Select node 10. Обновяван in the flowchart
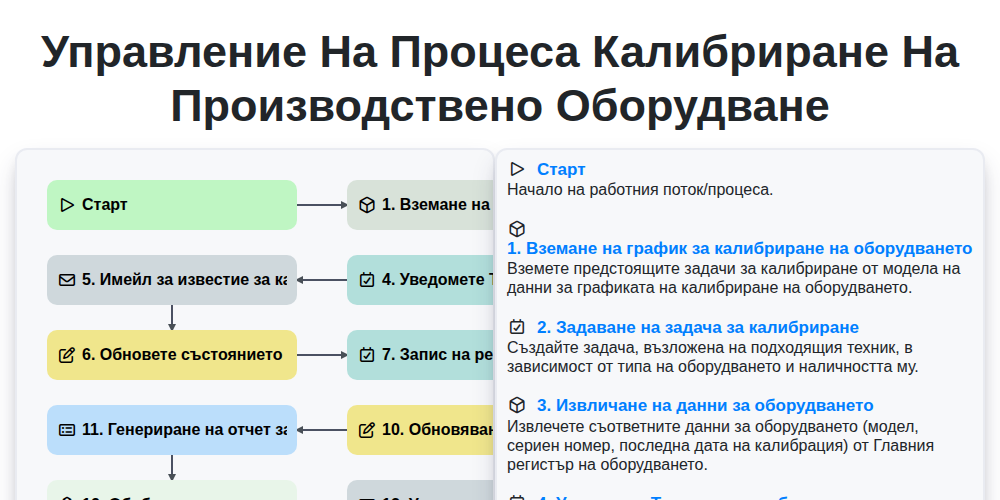This screenshot has height=500, width=1000. coord(420,430)
